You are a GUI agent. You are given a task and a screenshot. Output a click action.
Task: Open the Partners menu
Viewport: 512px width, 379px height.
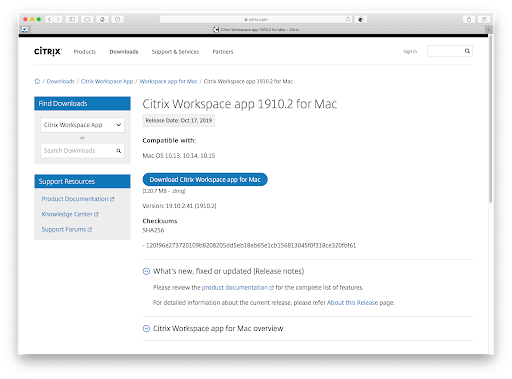click(223, 52)
